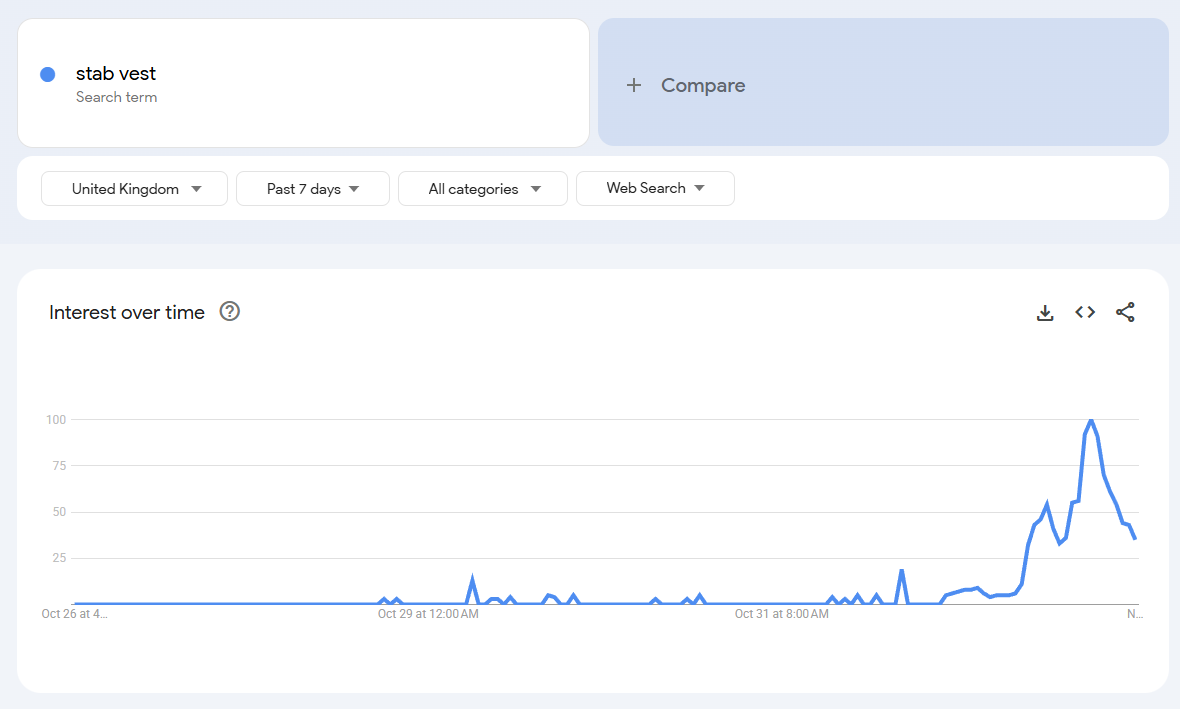Click the Interest over time heading

126,312
